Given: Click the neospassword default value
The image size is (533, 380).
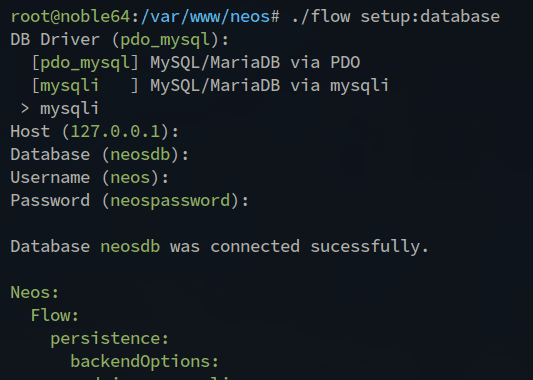Looking at the screenshot, I should [170, 201].
